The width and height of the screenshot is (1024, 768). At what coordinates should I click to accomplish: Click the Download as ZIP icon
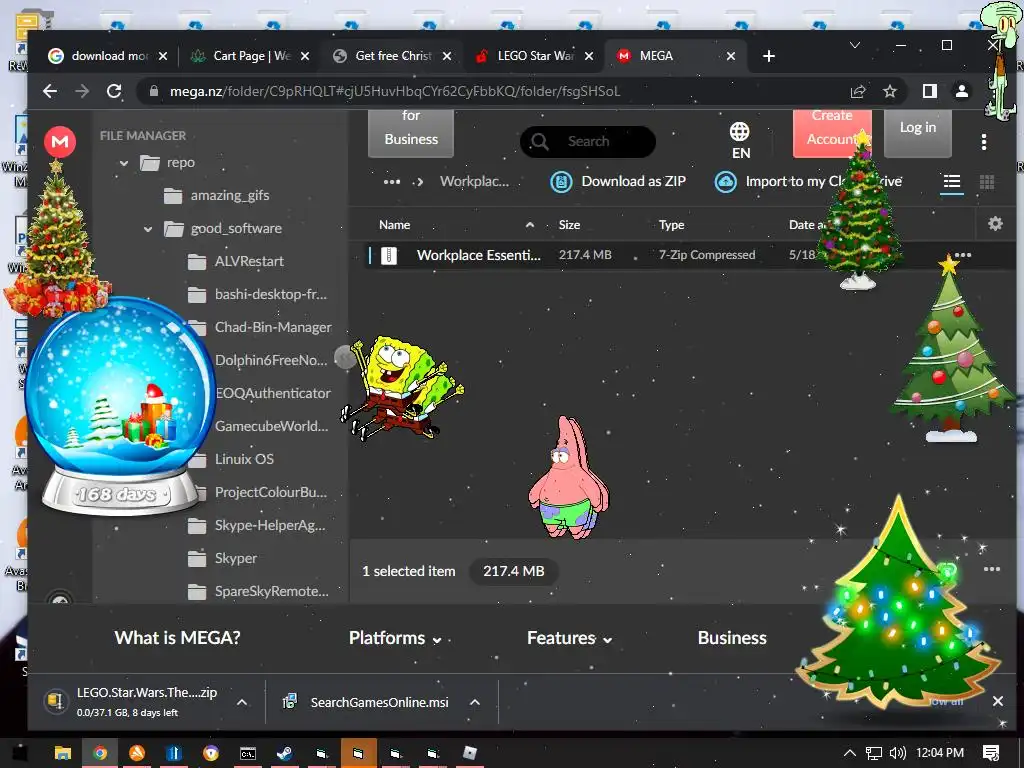[561, 182]
